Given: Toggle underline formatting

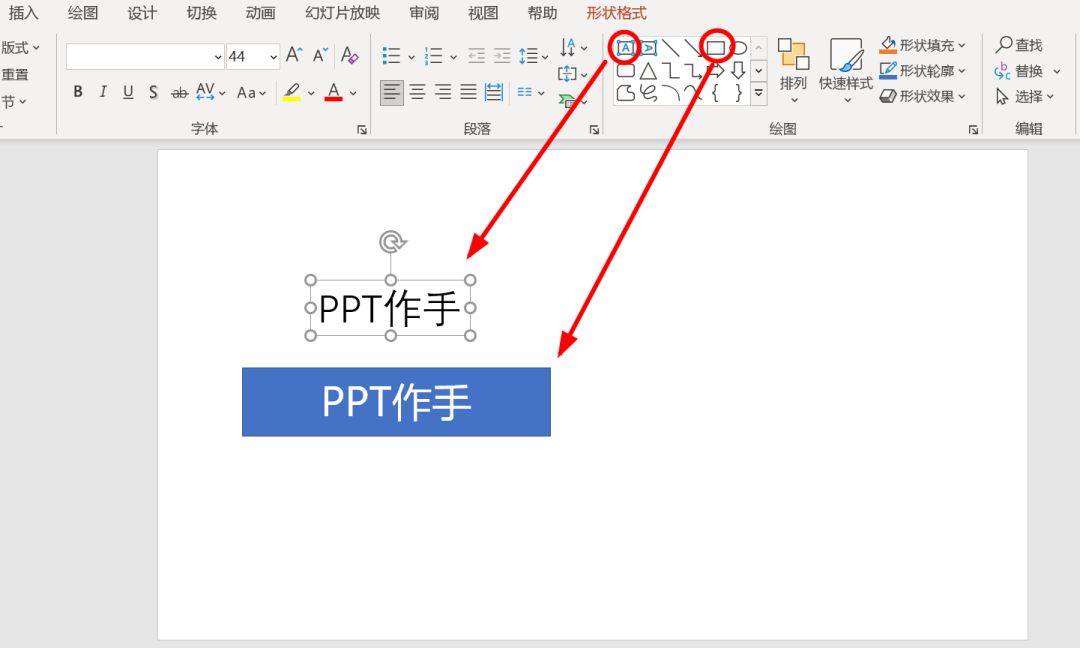Looking at the screenshot, I should [128, 92].
